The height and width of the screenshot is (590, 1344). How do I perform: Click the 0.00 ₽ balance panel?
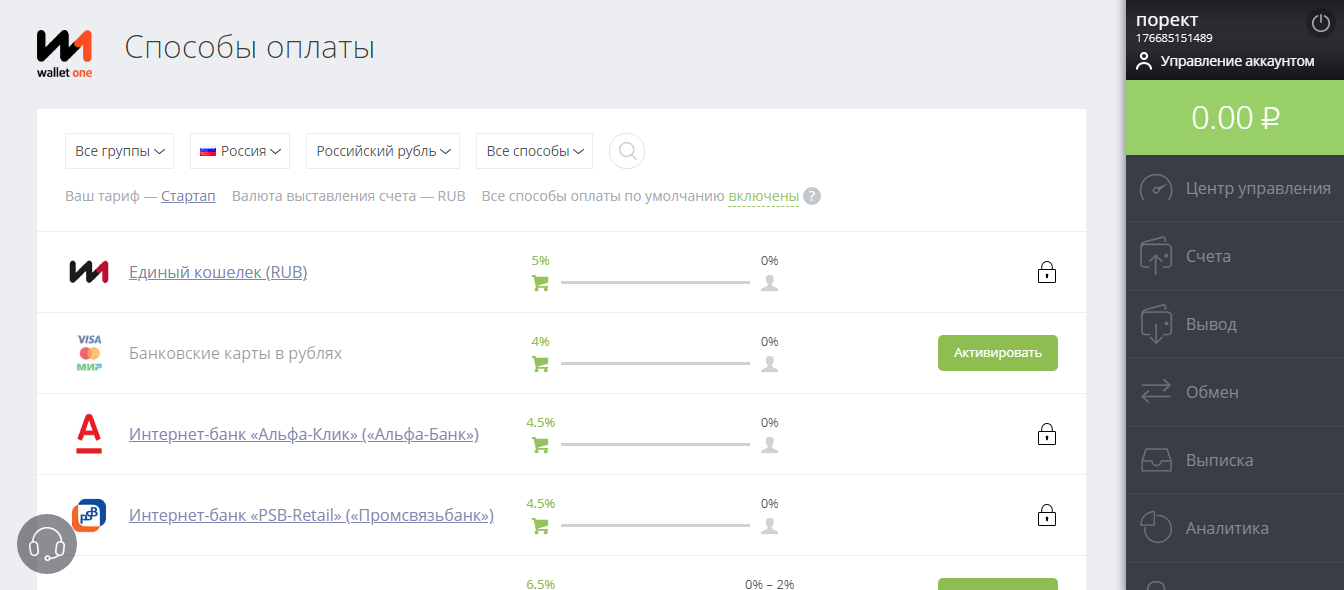[x=1235, y=118]
